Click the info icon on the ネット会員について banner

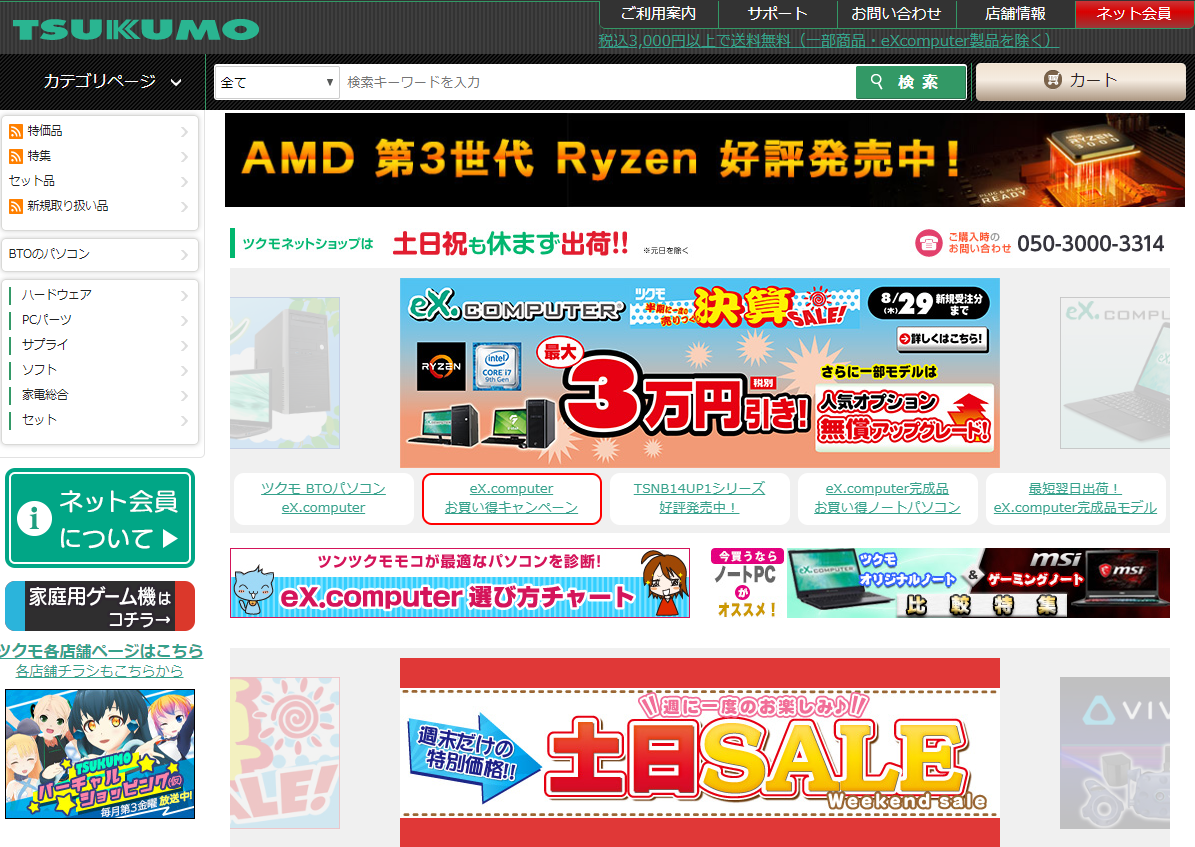click(34, 519)
